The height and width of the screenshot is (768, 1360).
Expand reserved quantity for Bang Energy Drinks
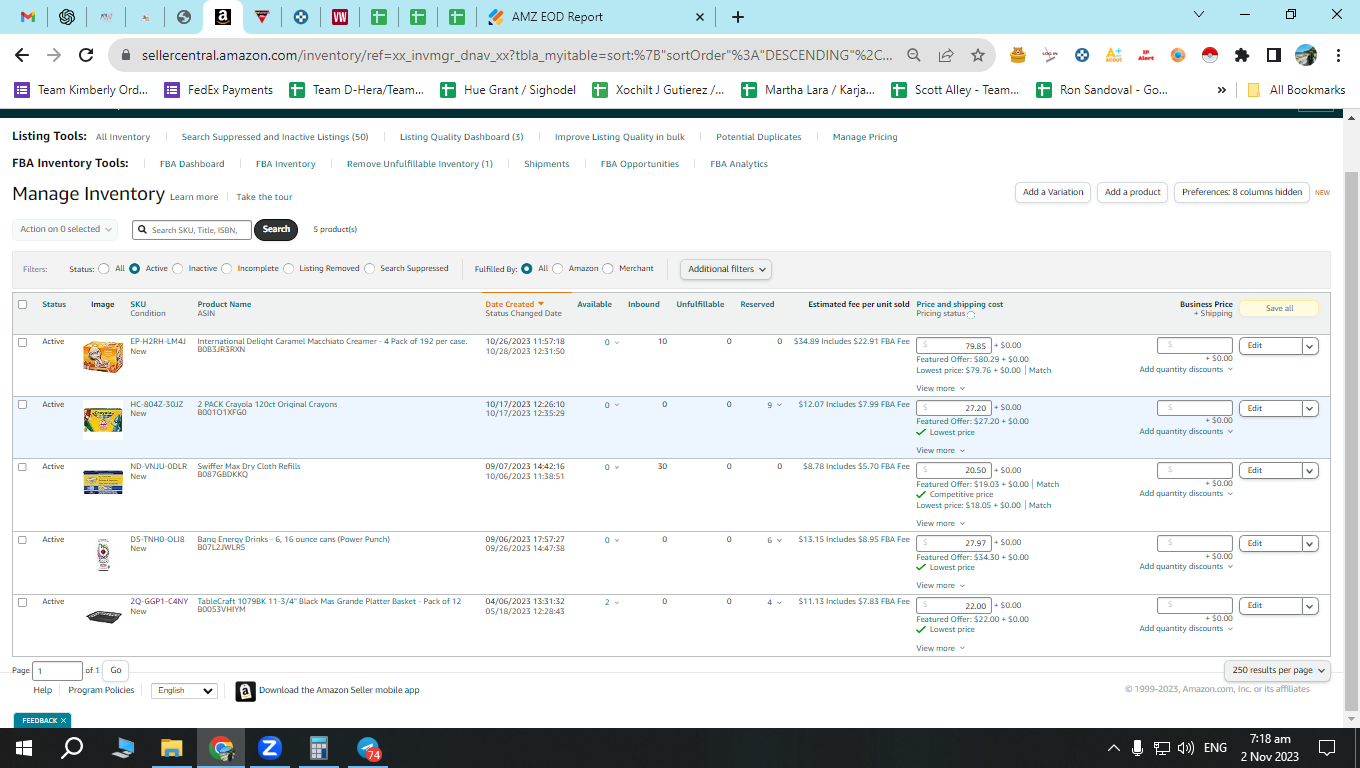(x=775, y=540)
